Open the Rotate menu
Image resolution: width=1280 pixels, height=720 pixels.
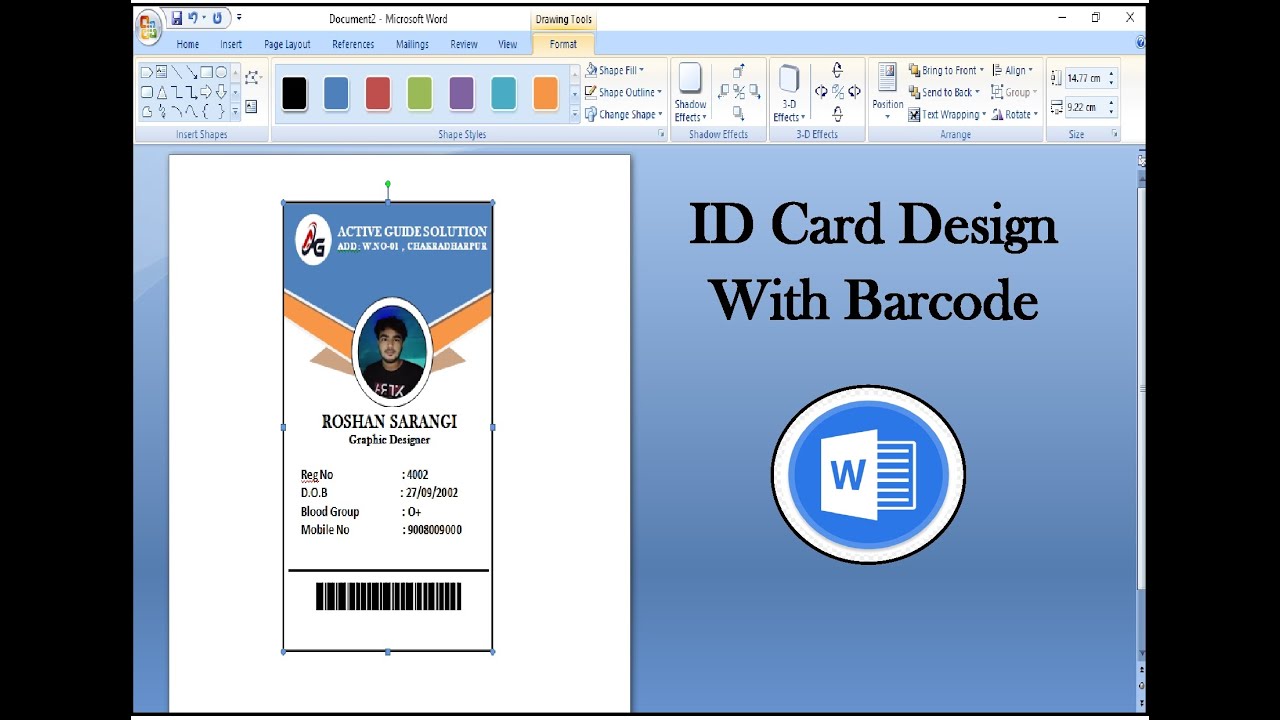pyautogui.click(x=1015, y=114)
